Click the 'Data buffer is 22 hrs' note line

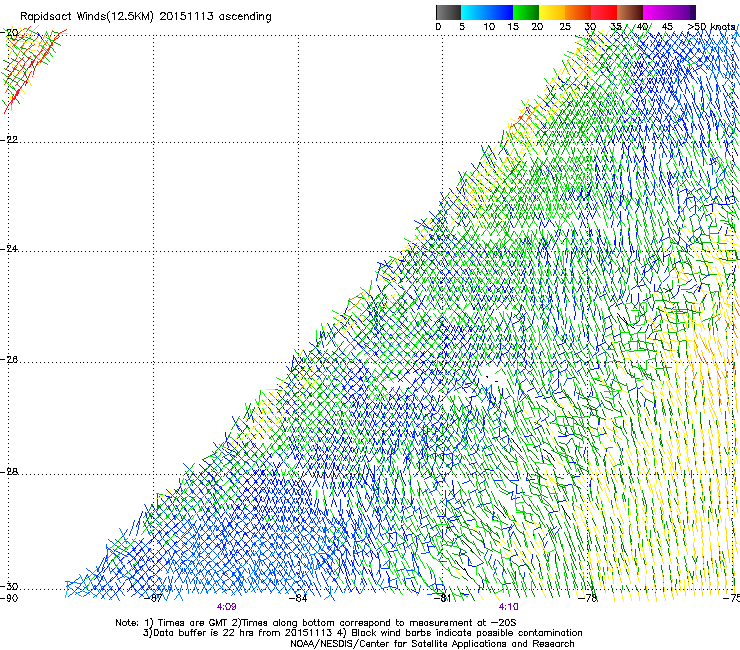pyautogui.click(x=362, y=633)
